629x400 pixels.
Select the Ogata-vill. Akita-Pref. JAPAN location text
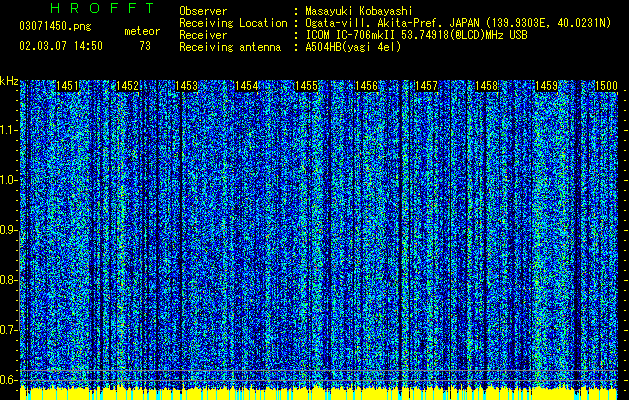pyautogui.click(x=458, y=23)
